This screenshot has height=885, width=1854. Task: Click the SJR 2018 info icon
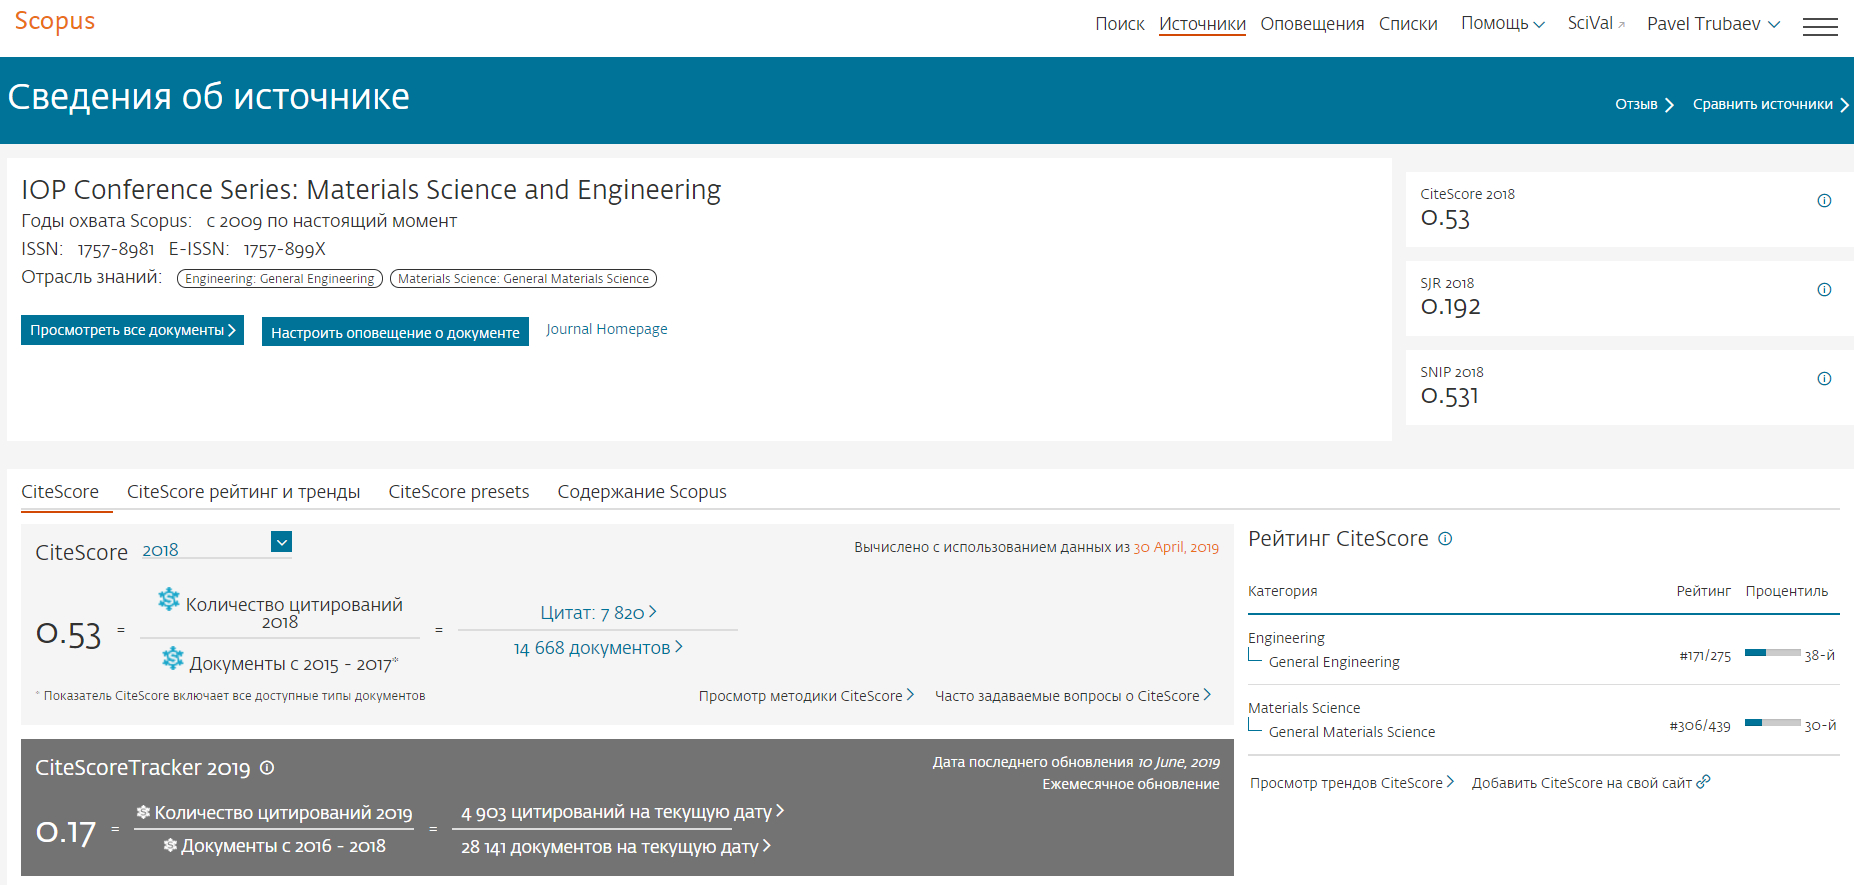coord(1823,290)
